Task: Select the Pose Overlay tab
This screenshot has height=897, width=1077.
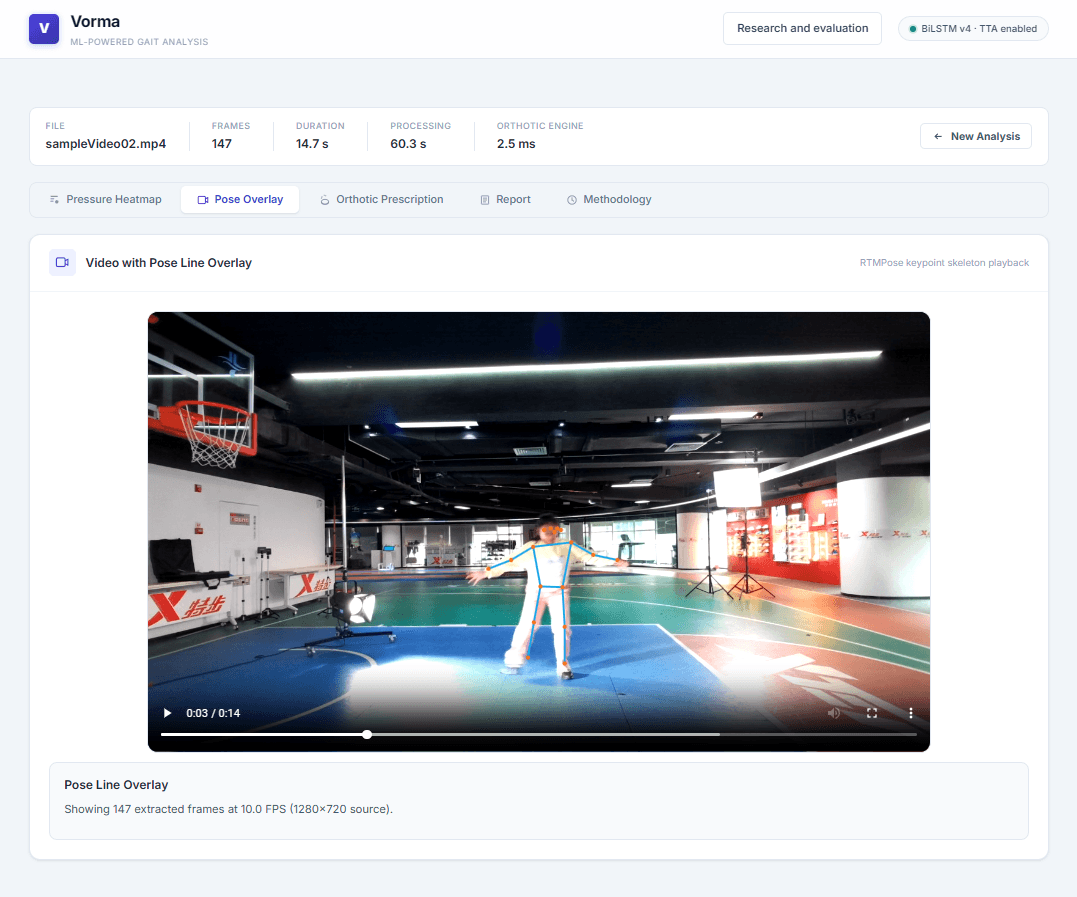Action: (x=240, y=199)
